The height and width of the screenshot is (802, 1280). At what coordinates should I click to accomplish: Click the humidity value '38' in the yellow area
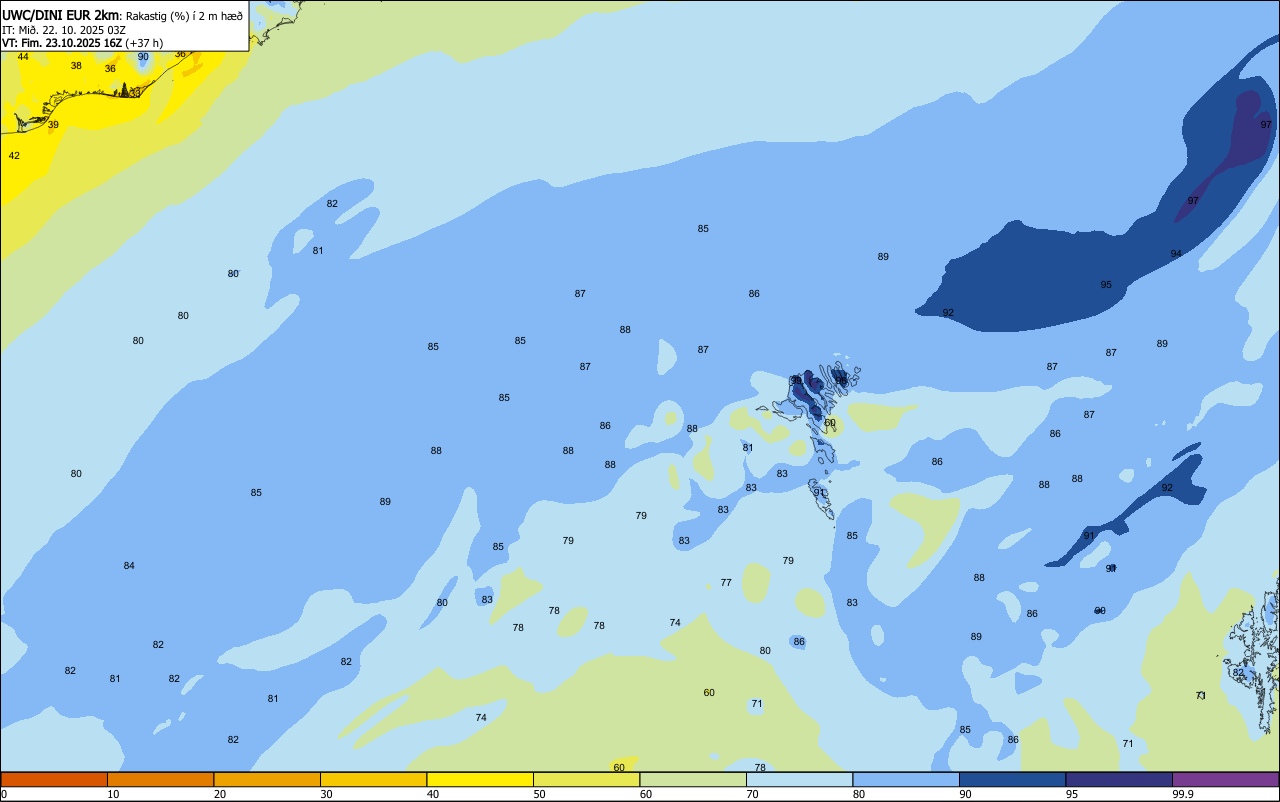tap(76, 66)
